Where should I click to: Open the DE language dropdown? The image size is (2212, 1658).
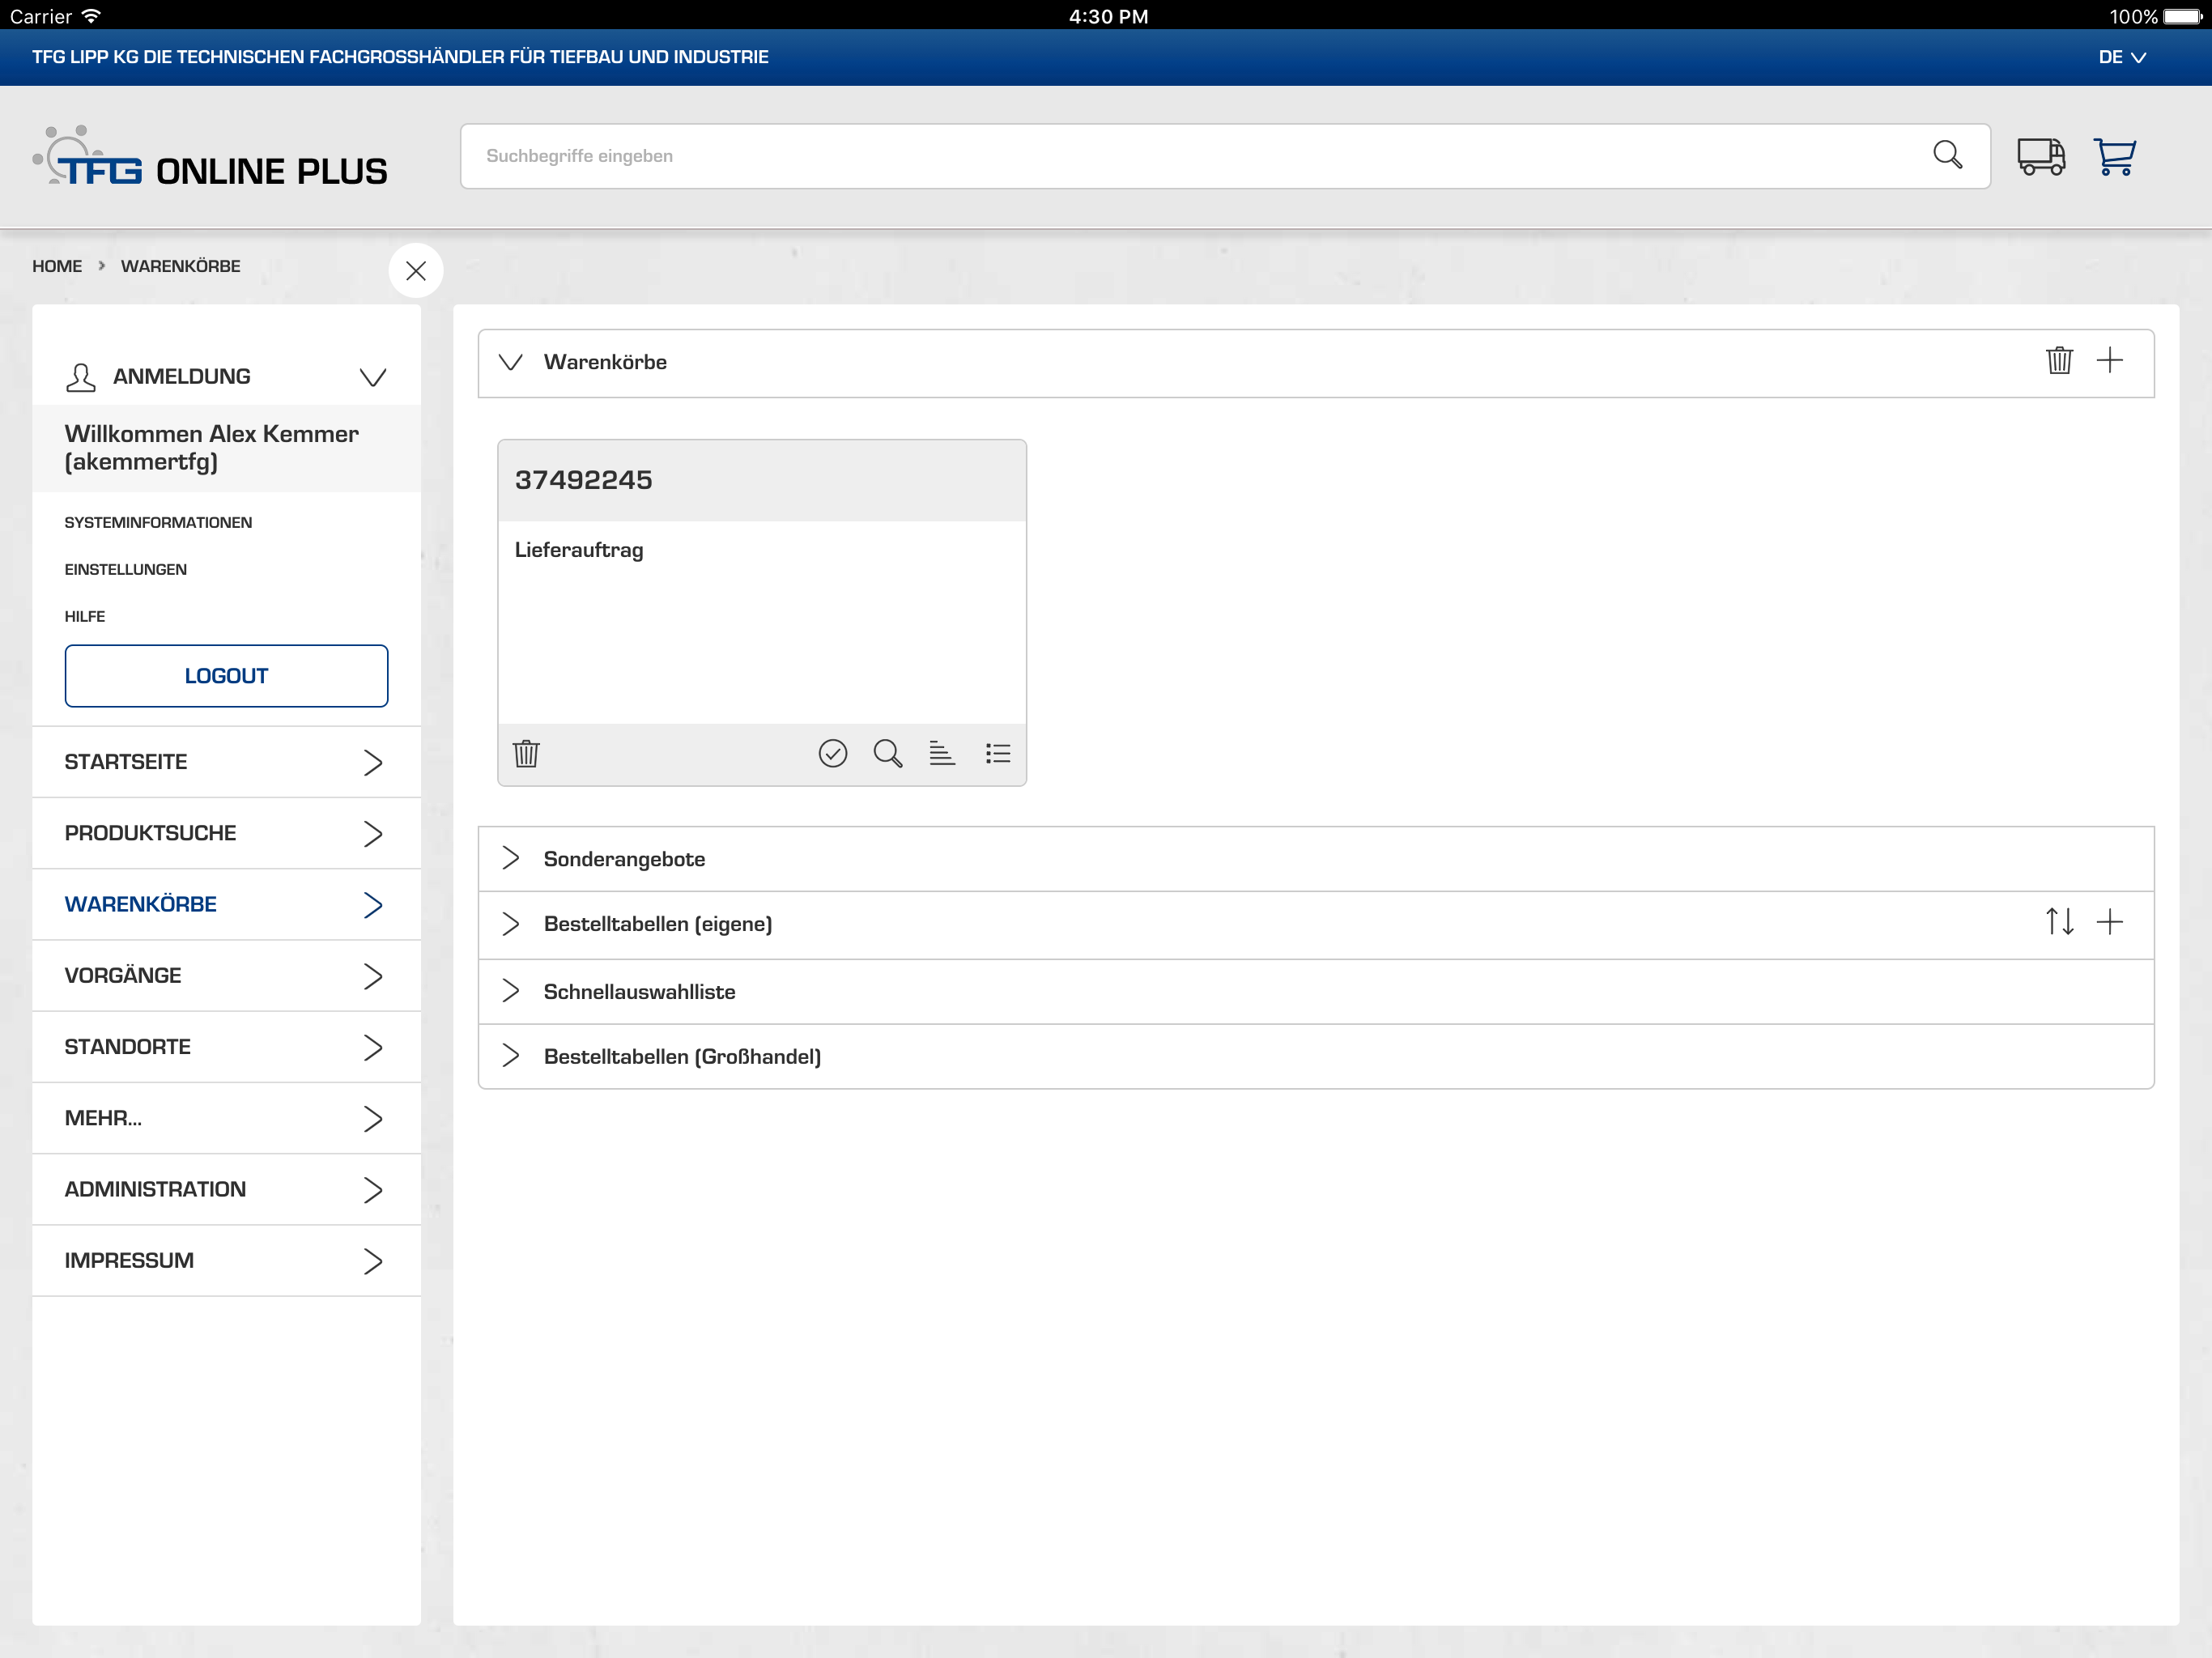coord(2121,57)
